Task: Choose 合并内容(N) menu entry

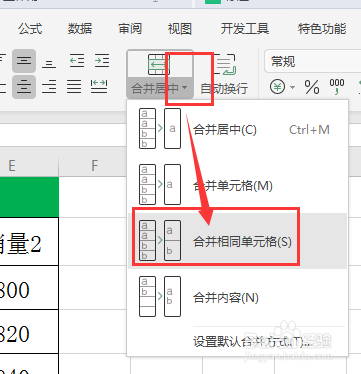Action: [237, 297]
